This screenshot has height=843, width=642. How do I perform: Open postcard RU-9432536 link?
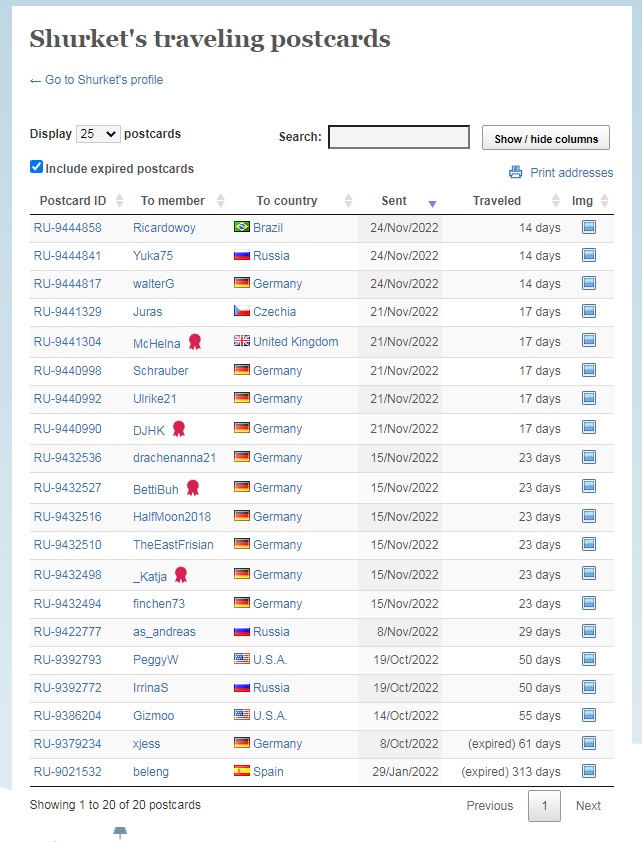68,458
